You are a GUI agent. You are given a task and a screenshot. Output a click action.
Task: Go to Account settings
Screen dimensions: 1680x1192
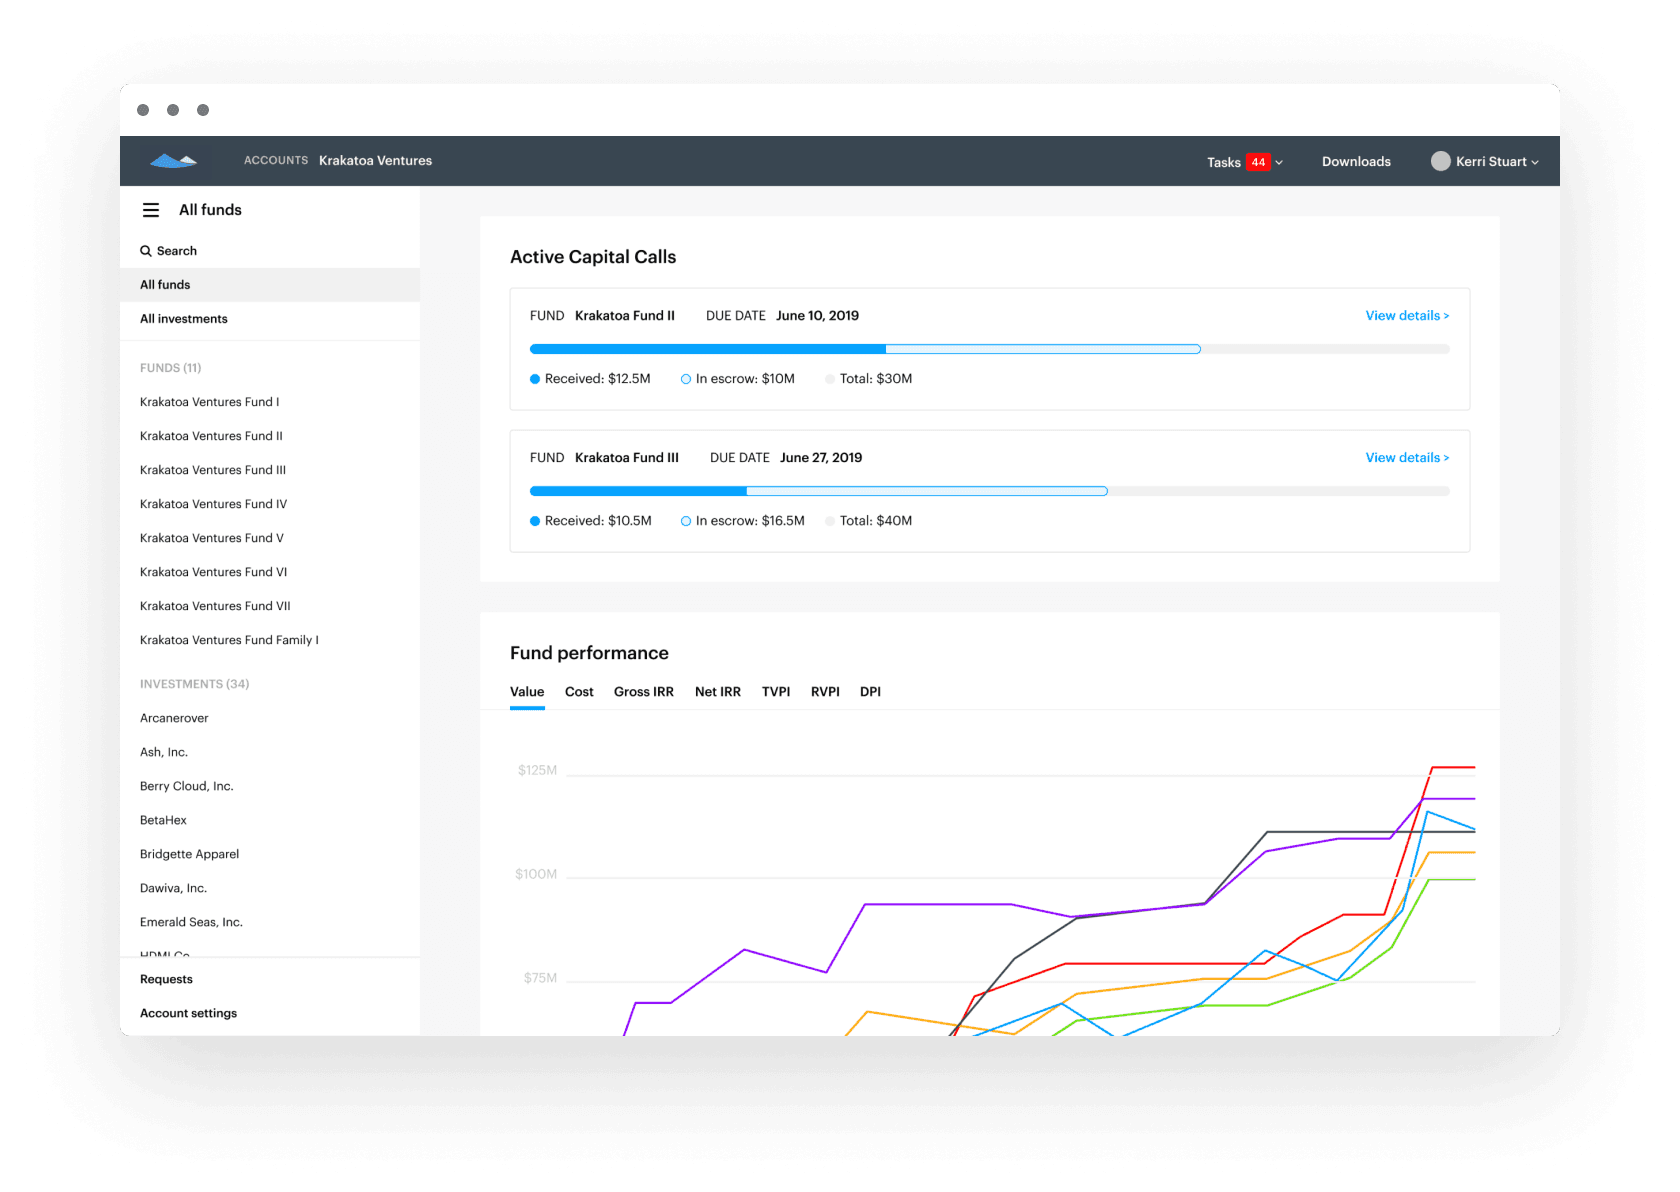[188, 1013]
